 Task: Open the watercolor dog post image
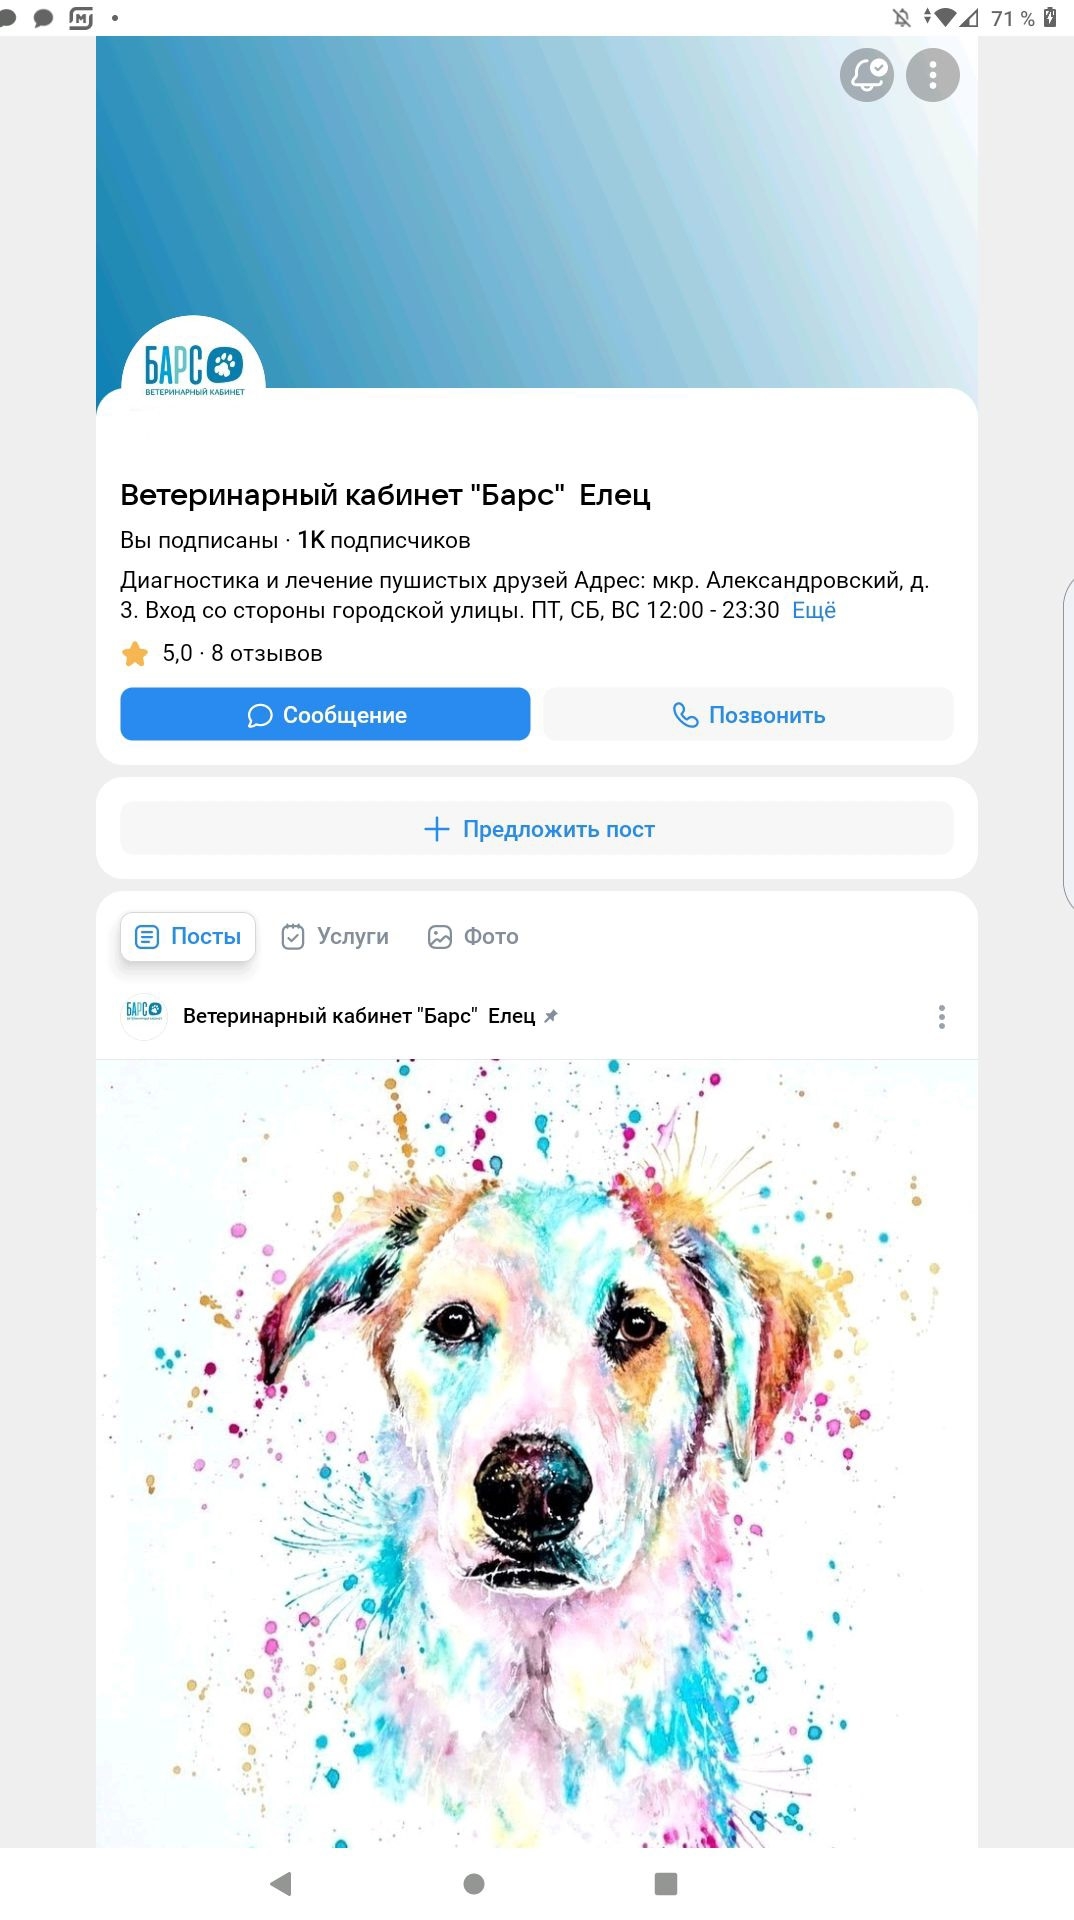point(537,1453)
